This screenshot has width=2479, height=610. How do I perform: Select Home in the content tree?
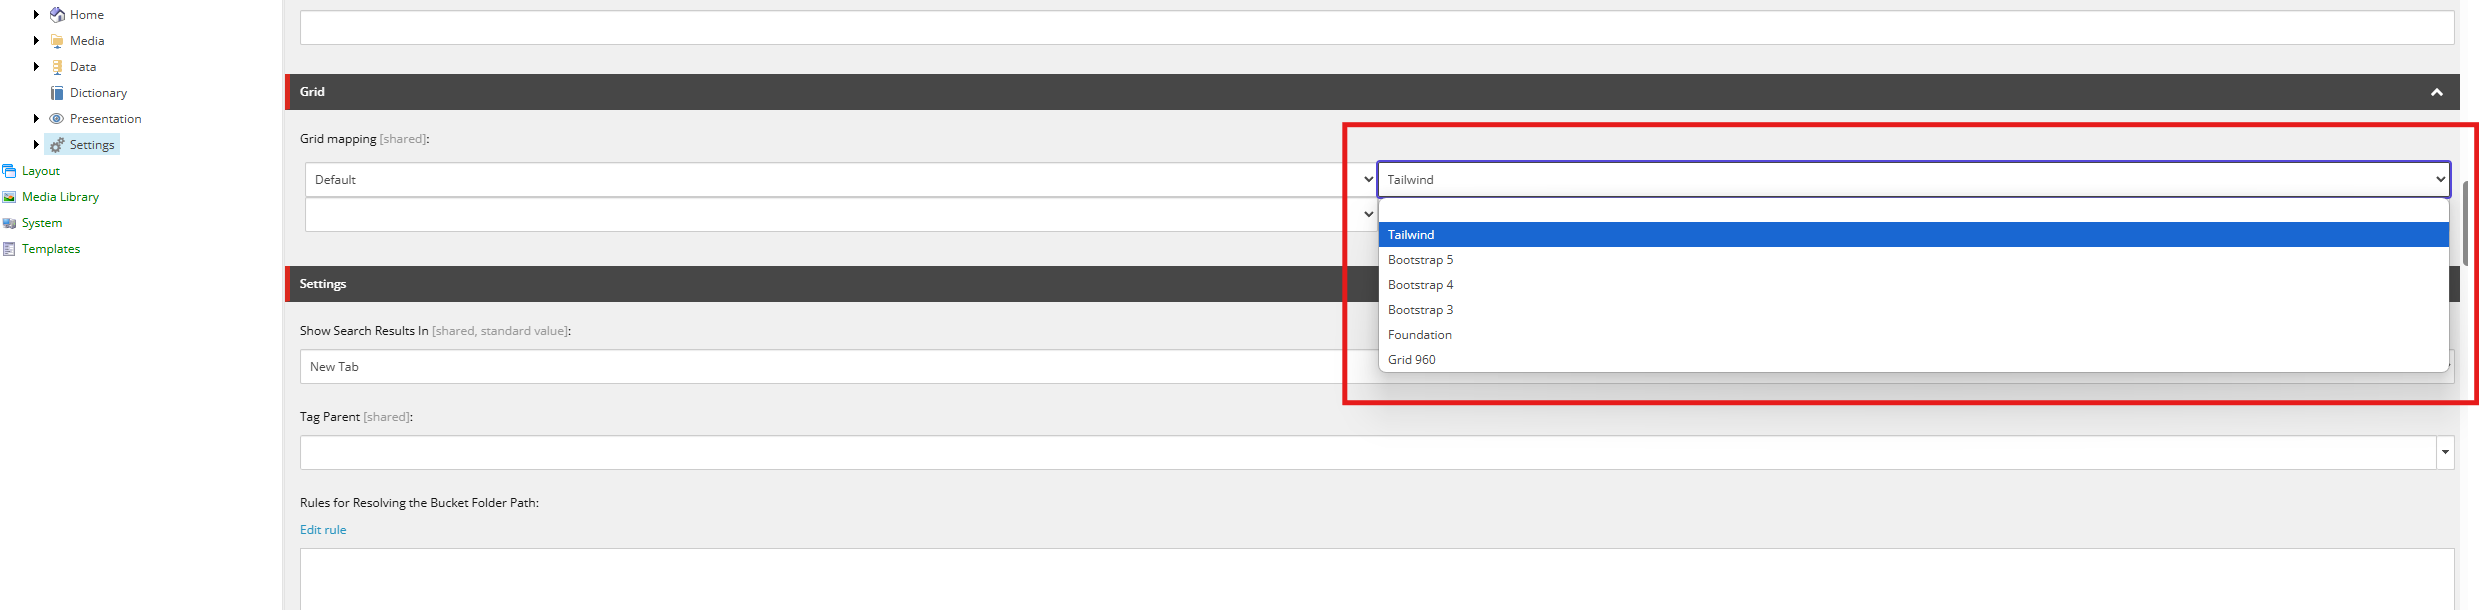click(87, 15)
